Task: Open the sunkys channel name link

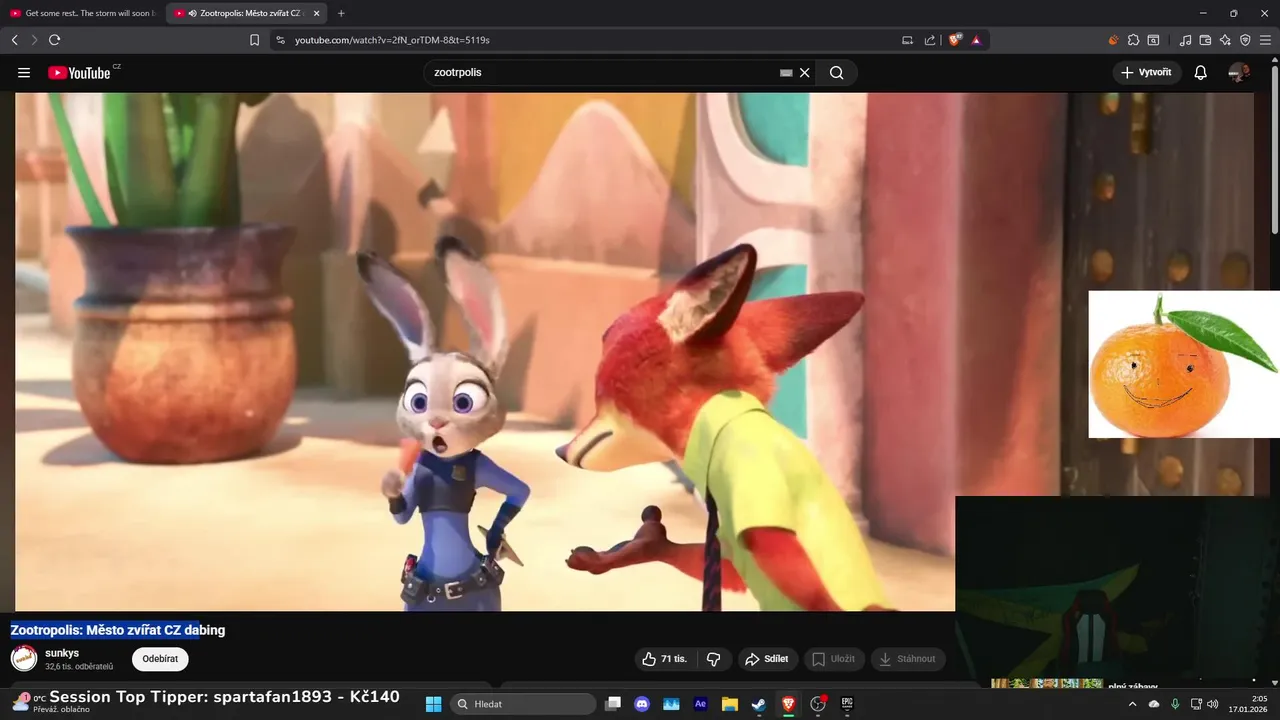Action: coord(62,653)
